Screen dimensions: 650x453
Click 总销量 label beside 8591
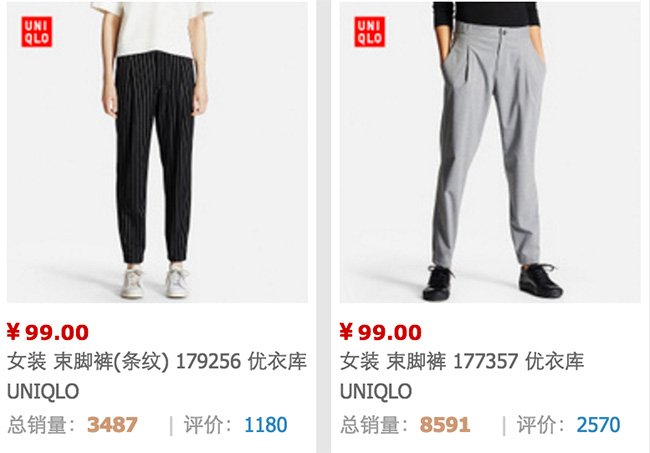pyautogui.click(x=374, y=425)
